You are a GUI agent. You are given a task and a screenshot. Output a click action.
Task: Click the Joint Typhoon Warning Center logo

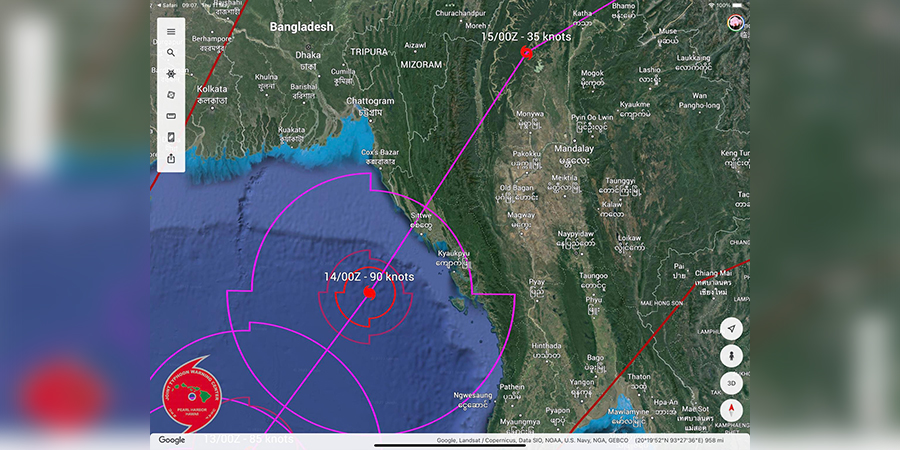click(x=192, y=394)
